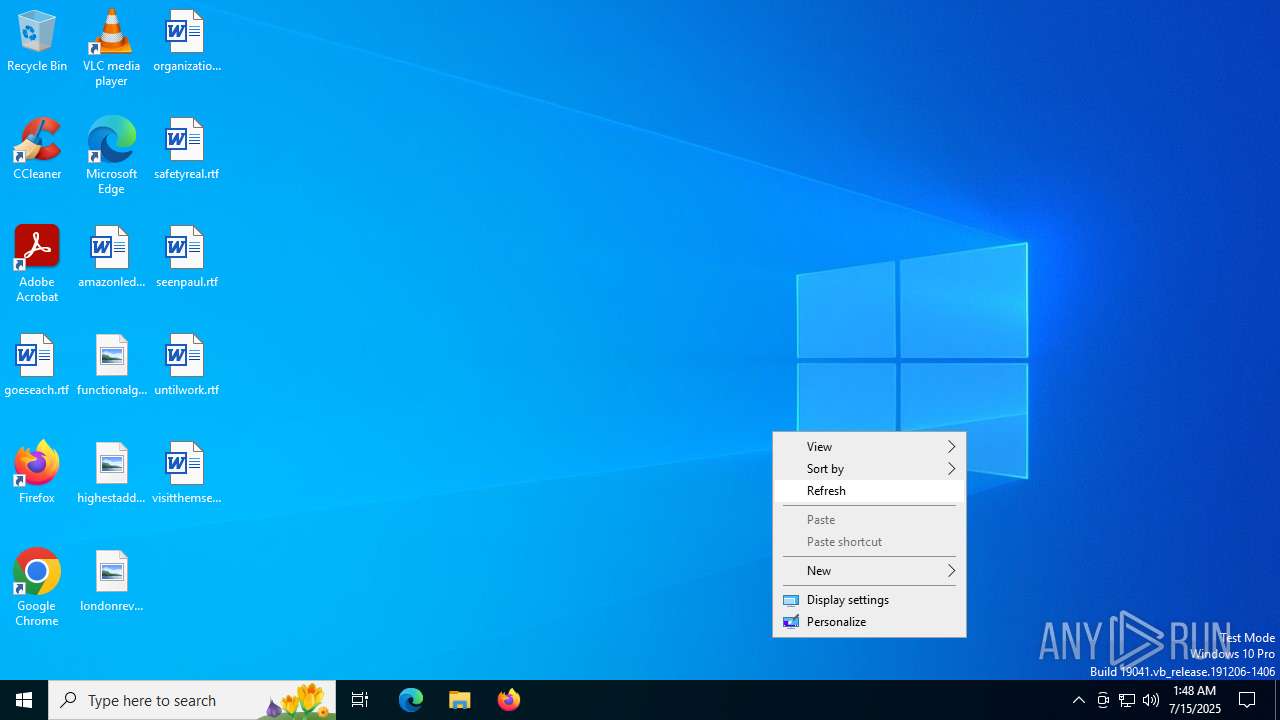
Task: Open the Windows Start menu
Action: pyautogui.click(x=24, y=700)
